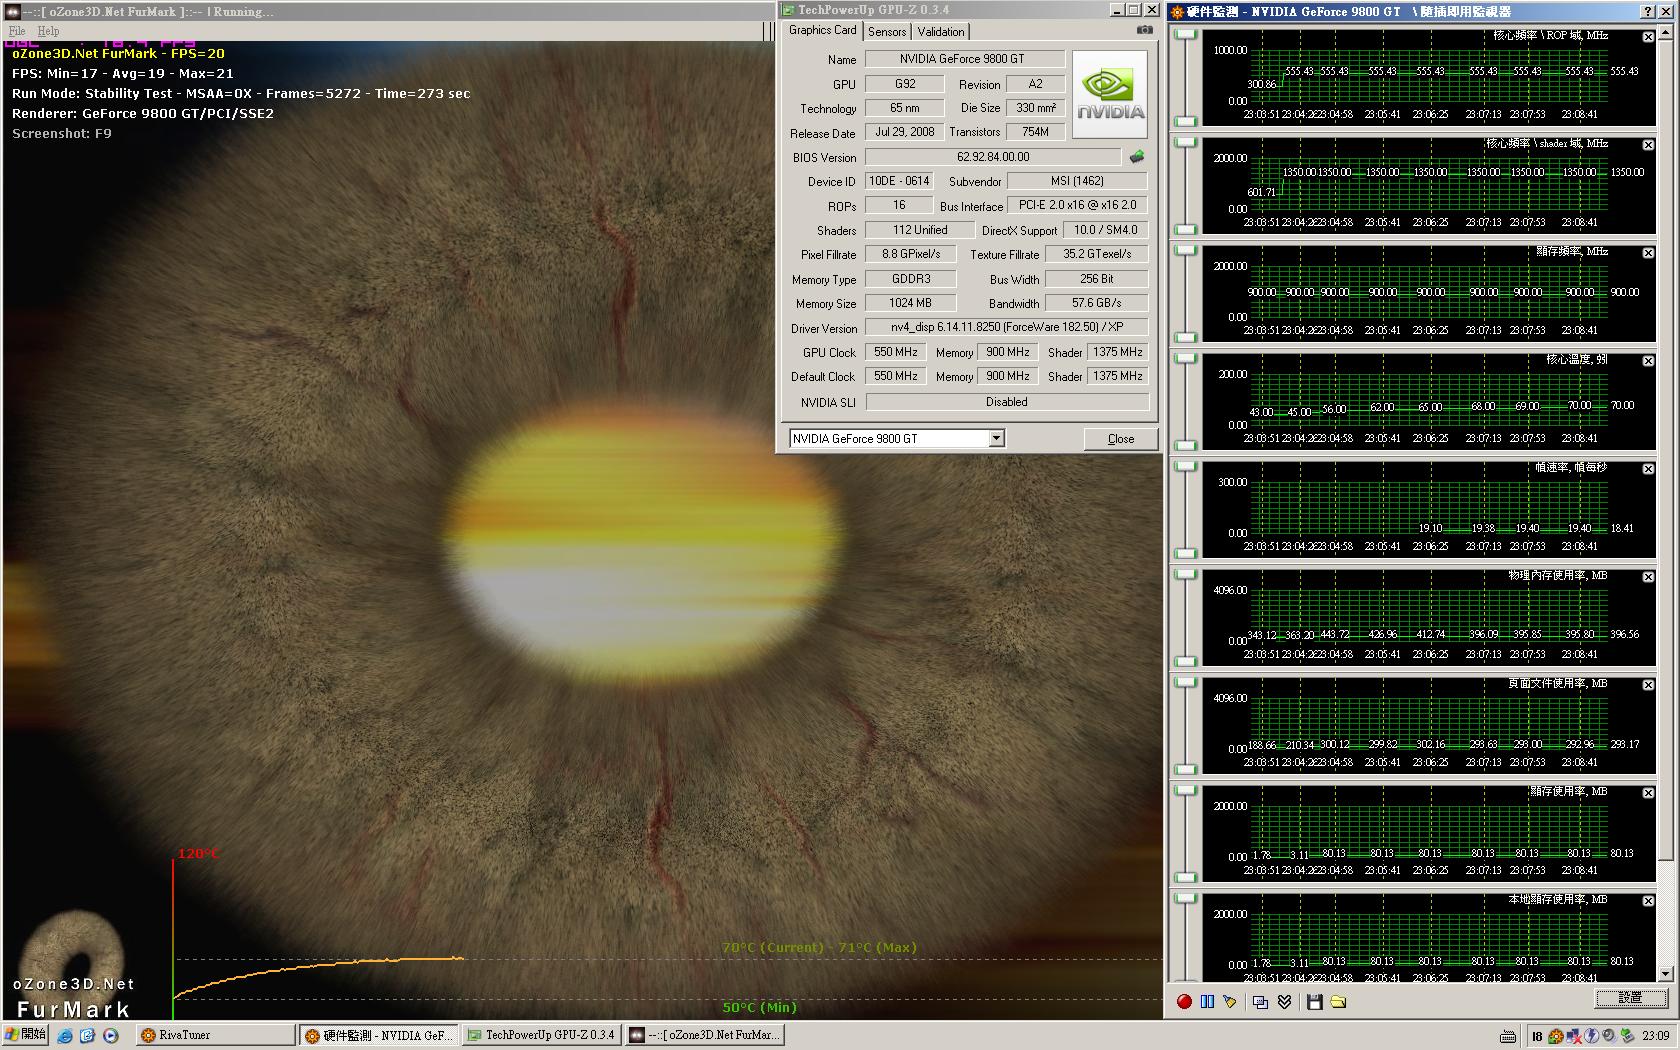Click the Close button in GPU-Z
Viewport: 1680px width, 1050px height.
coord(1121,438)
